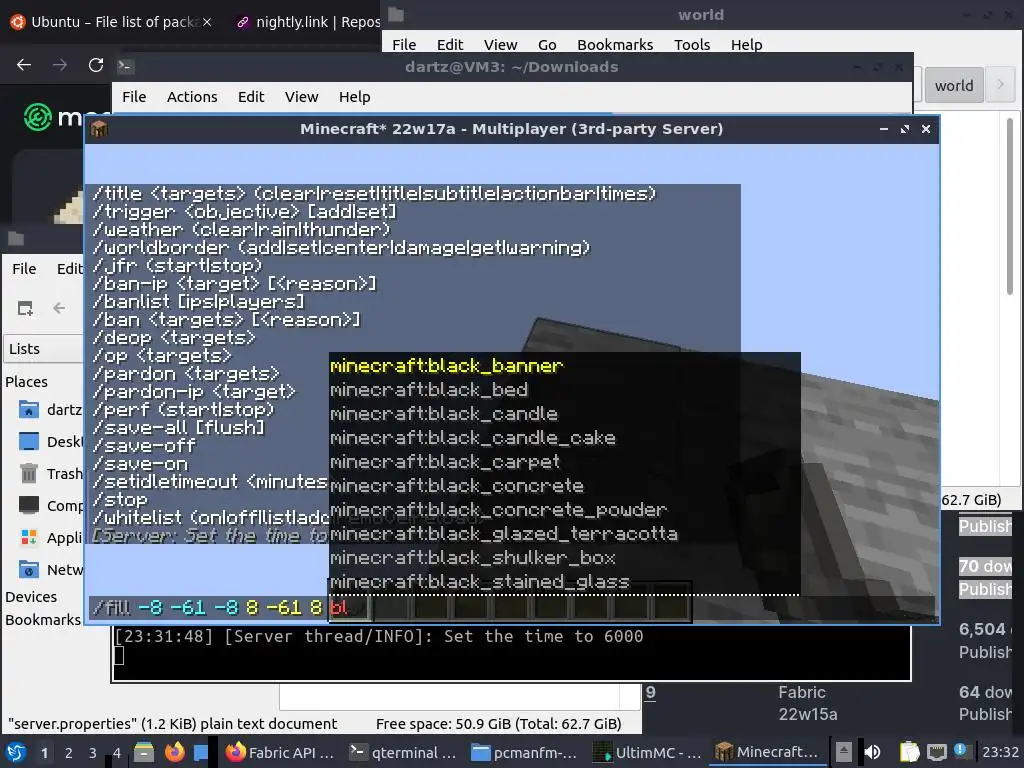Image resolution: width=1024 pixels, height=768 pixels.
Task: Launch file manager from panel quicklaunch
Action: coord(144,752)
